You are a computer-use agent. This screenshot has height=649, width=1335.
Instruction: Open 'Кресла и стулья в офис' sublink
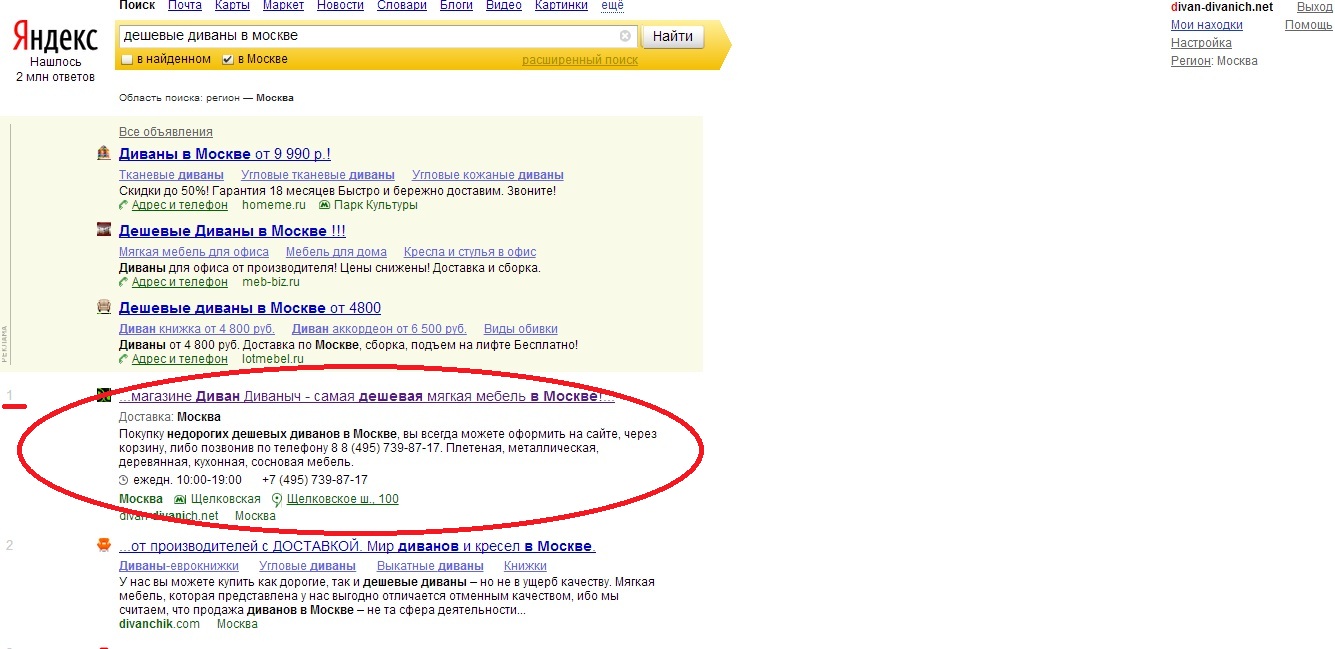(470, 252)
